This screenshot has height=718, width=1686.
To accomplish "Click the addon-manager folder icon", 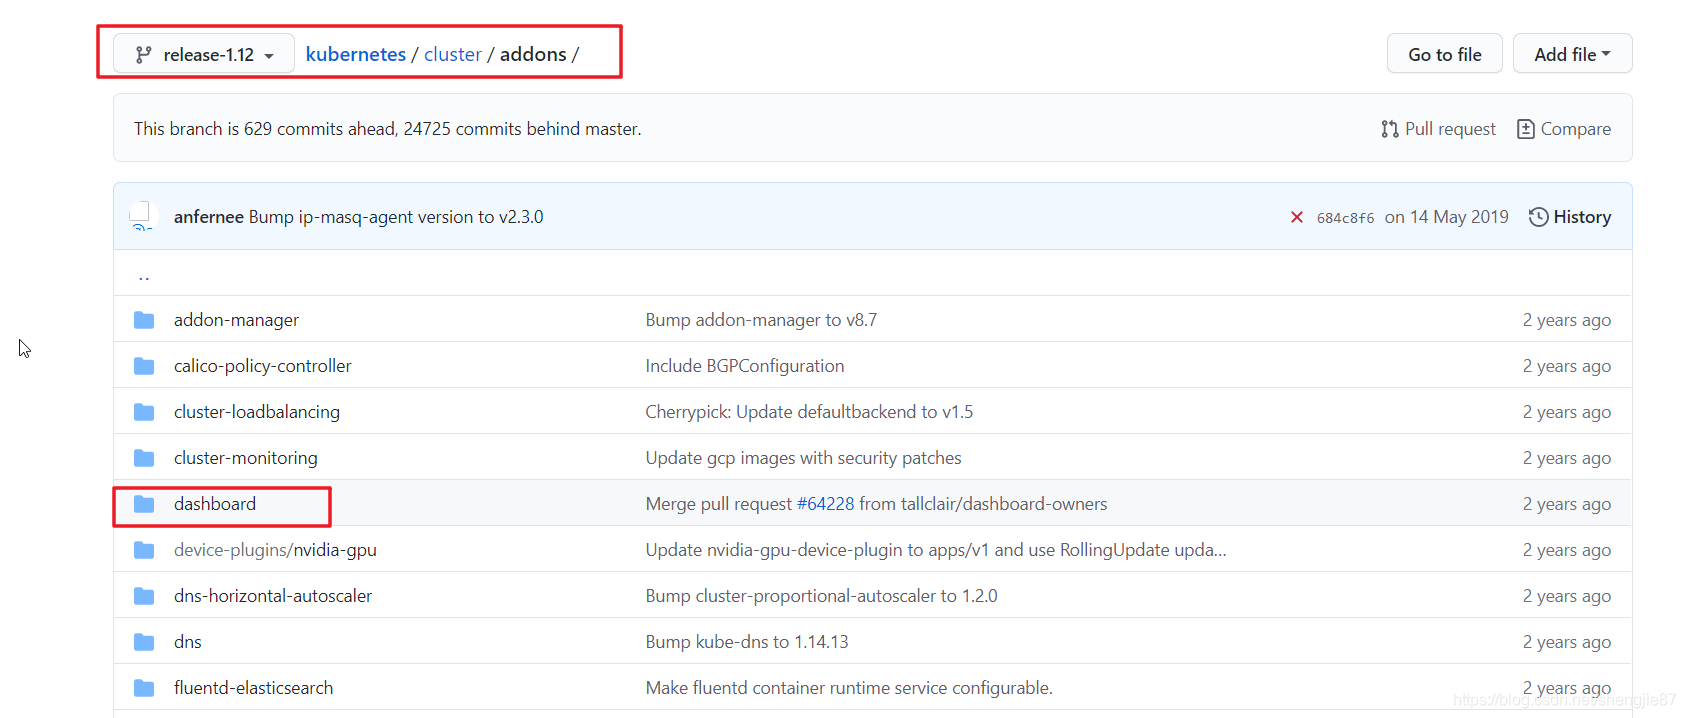I will click(144, 320).
